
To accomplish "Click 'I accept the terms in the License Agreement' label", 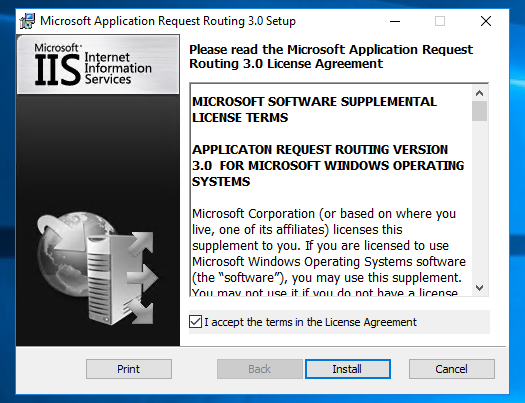I will (x=310, y=322).
